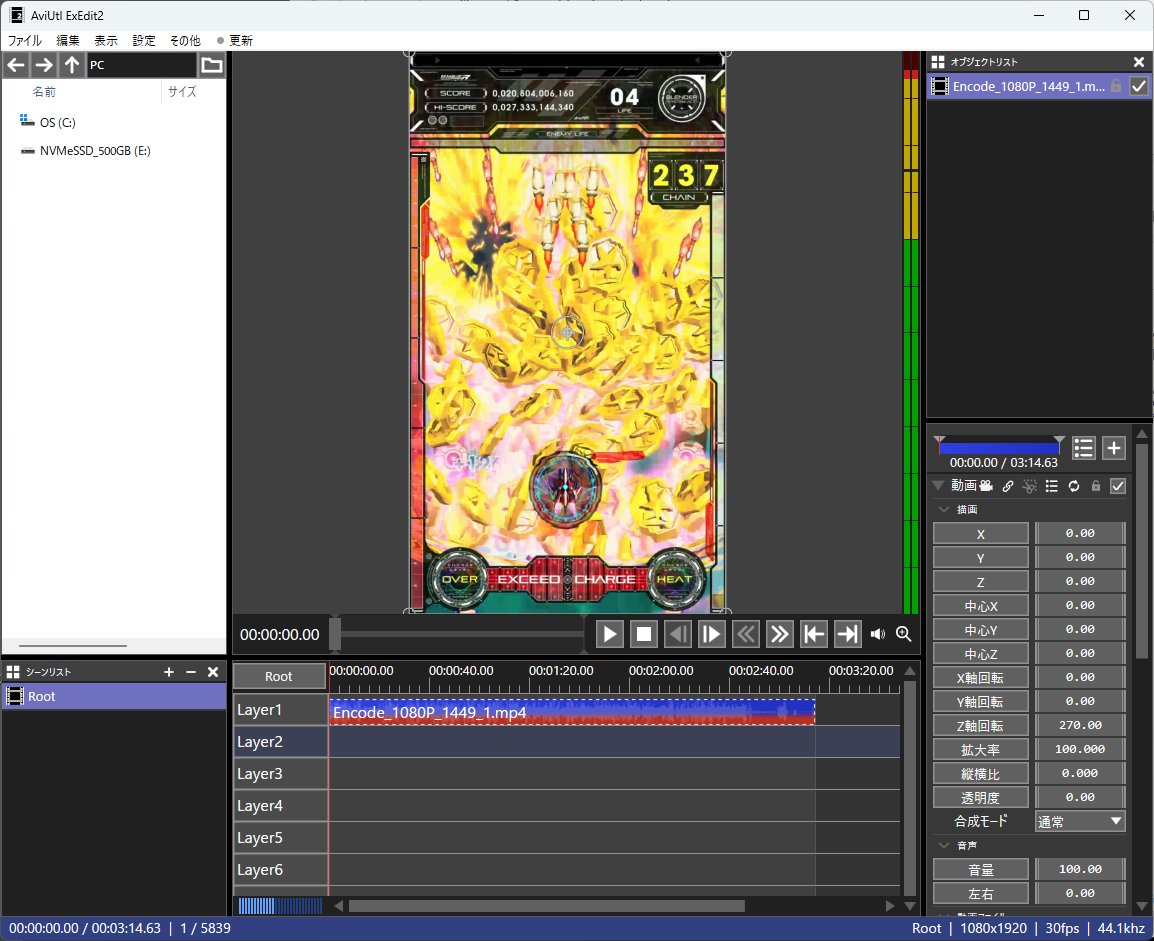Collapse the 音声 group
The image size is (1154, 941).
tap(944, 845)
